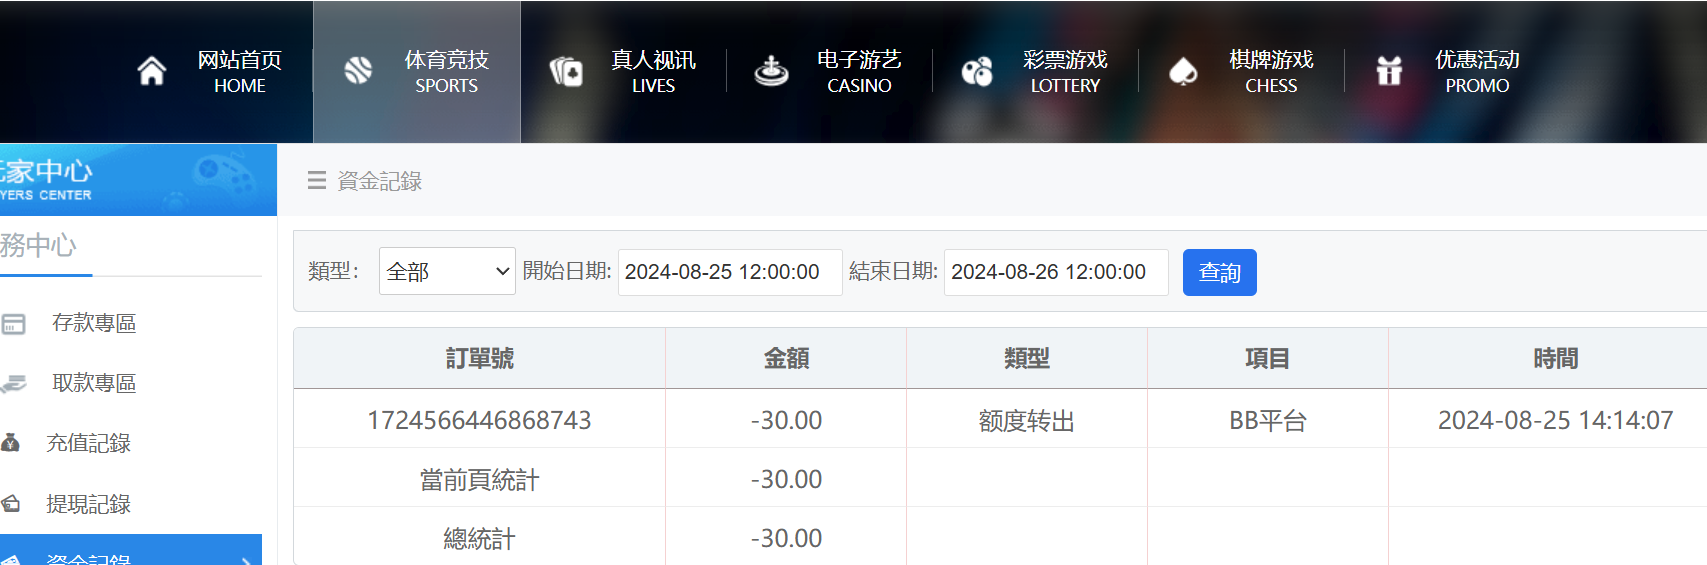The height and width of the screenshot is (565, 1707).
Task: Click the playing cards Lives icon
Action: [x=566, y=71]
